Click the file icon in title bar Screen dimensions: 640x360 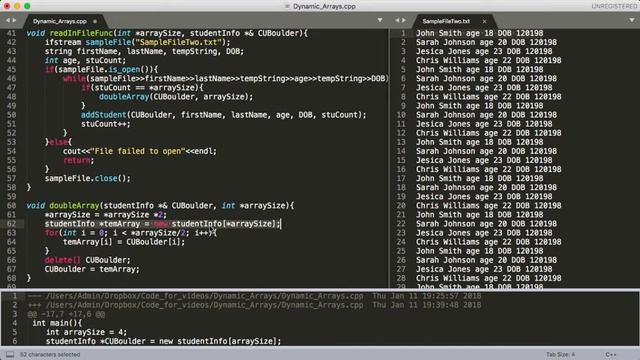coord(287,6)
